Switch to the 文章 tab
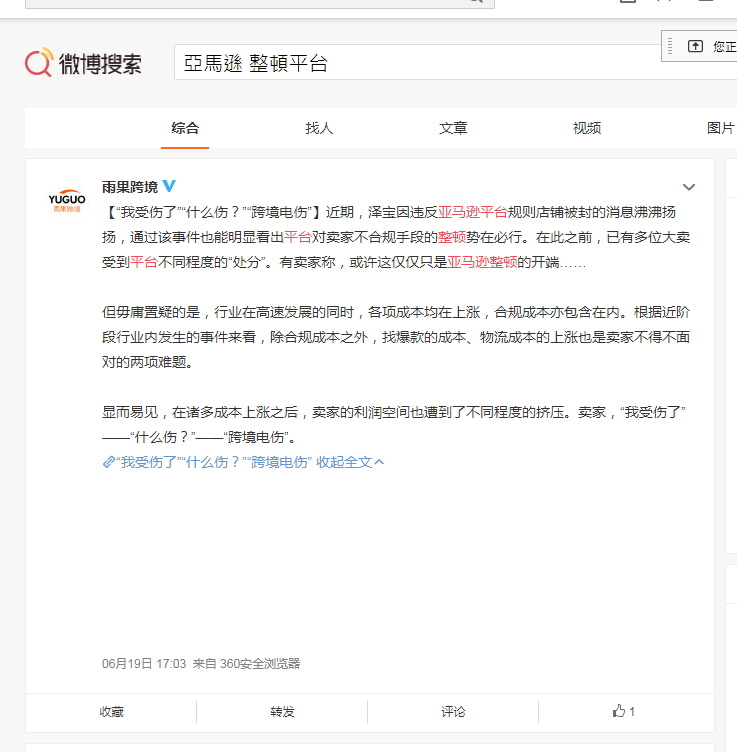This screenshot has height=752, width=737. 453,128
